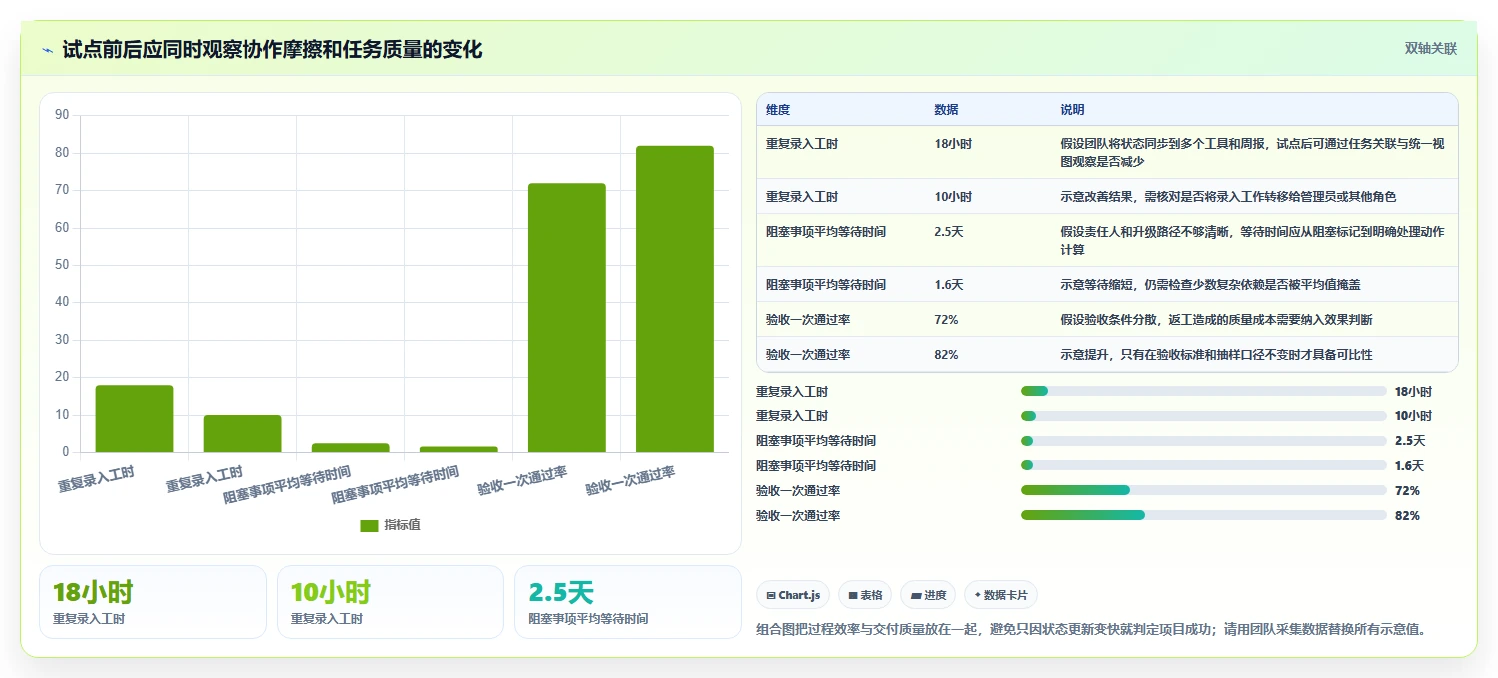
Task: Click the description starting 示意改善结果
Action: click(x=1228, y=197)
